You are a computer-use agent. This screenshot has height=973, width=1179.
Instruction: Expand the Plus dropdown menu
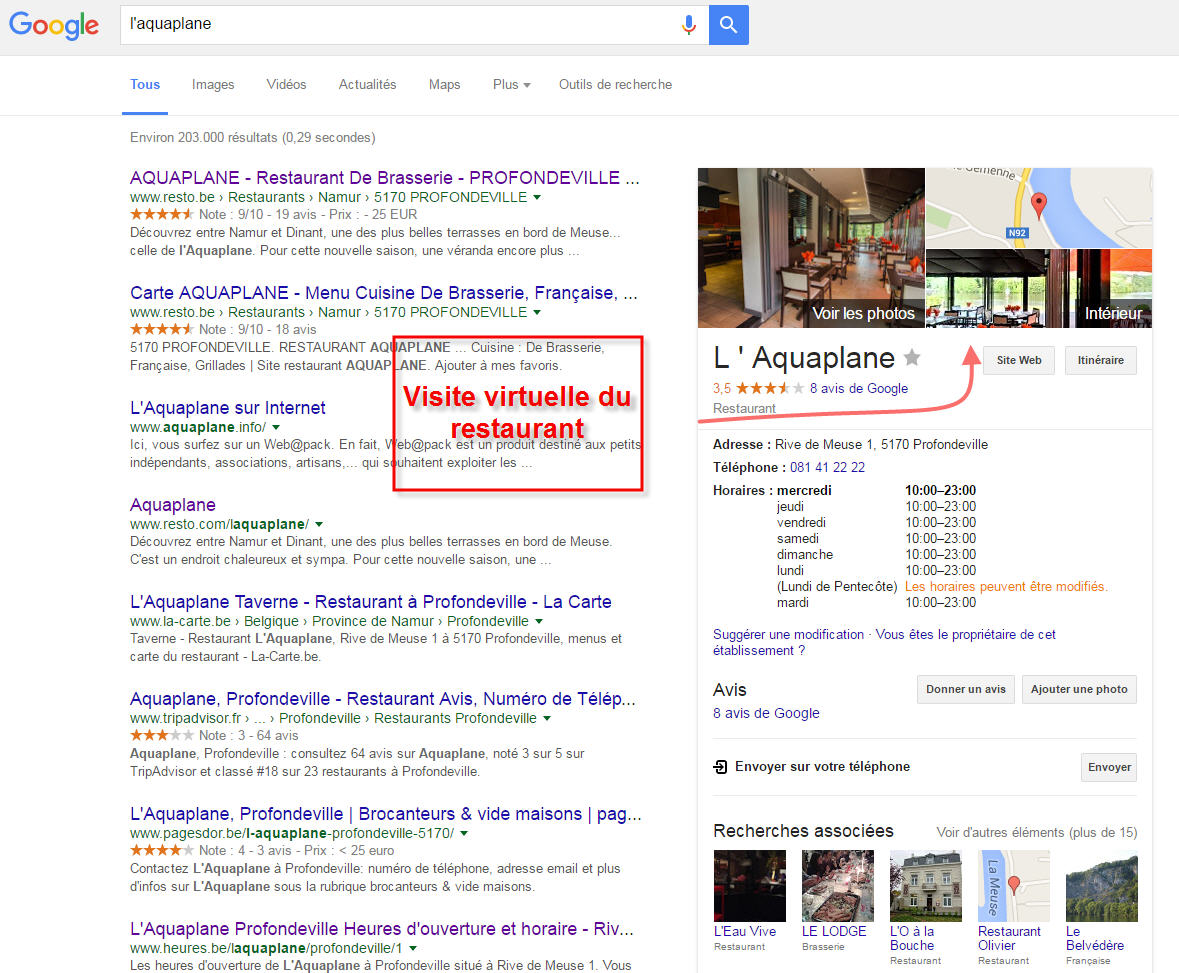point(511,84)
